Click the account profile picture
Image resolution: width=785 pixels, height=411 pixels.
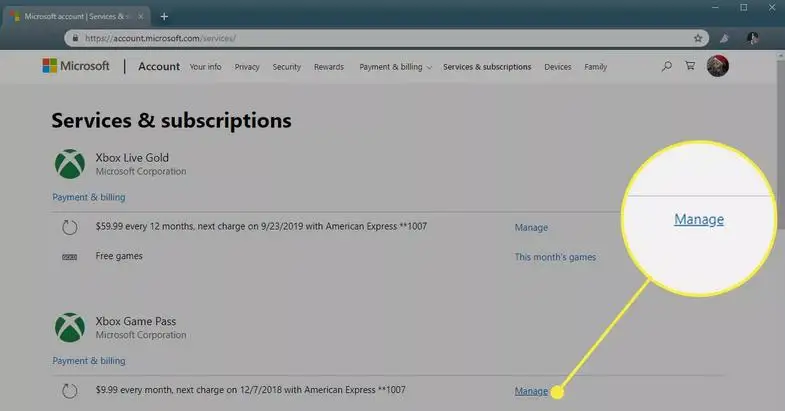[717, 66]
